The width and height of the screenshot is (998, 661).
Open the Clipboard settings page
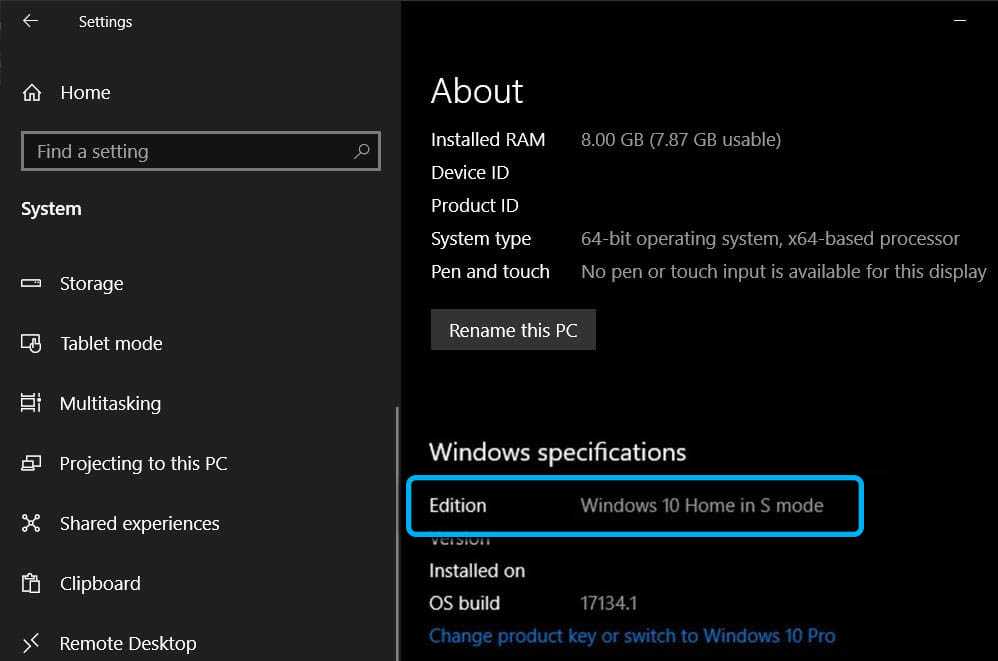coord(99,584)
